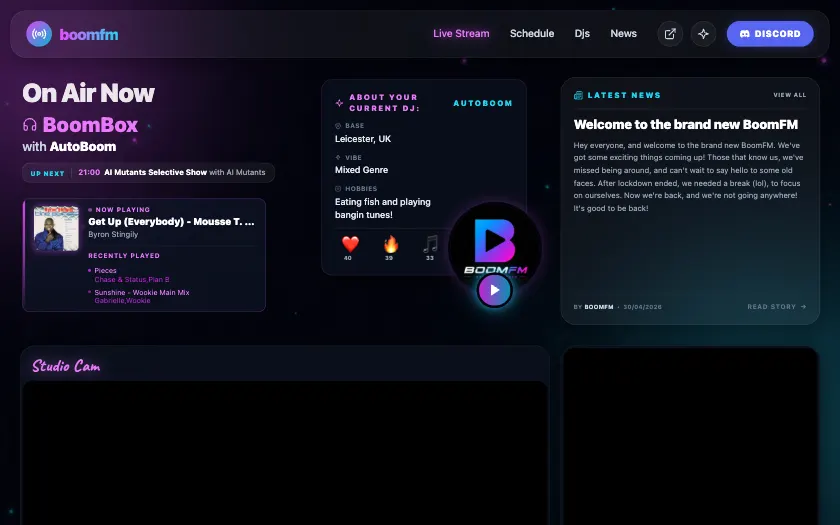Click the heart reaction emoji

coord(350,244)
